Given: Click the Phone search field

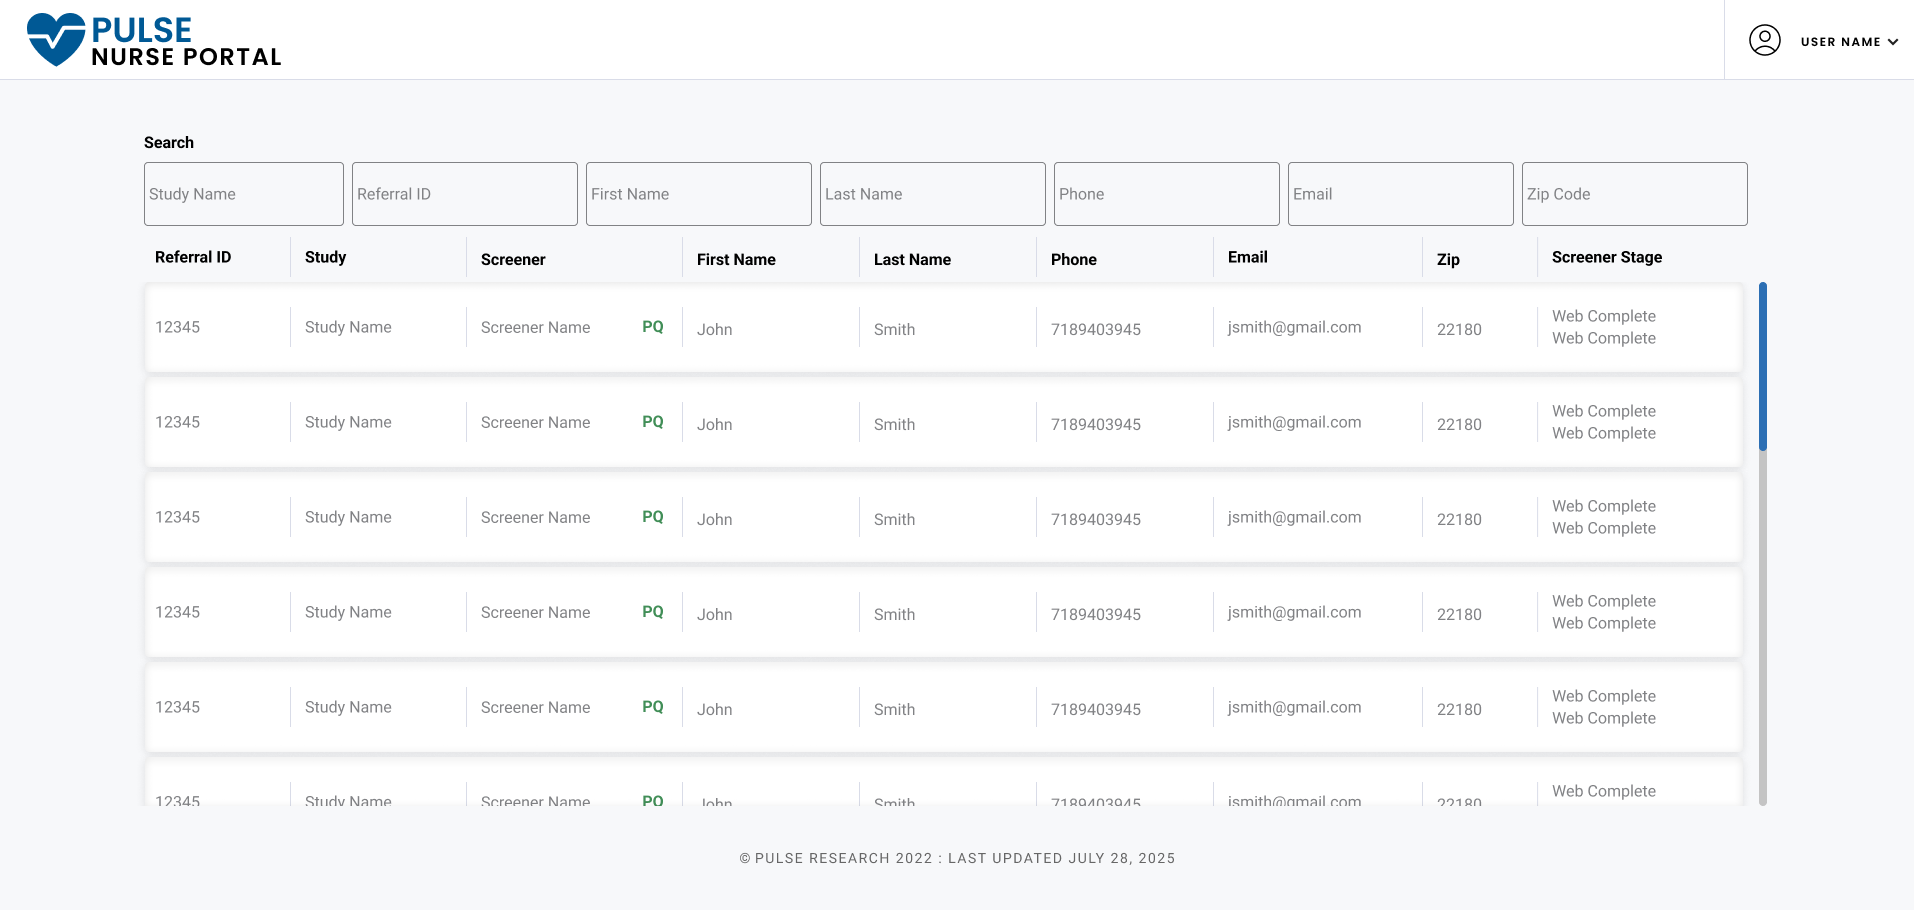Looking at the screenshot, I should point(1167,194).
